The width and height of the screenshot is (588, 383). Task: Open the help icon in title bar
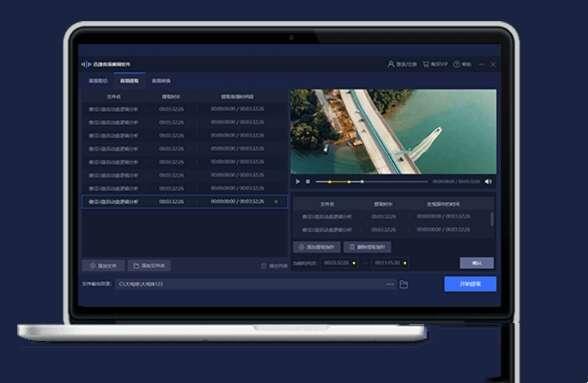click(456, 64)
